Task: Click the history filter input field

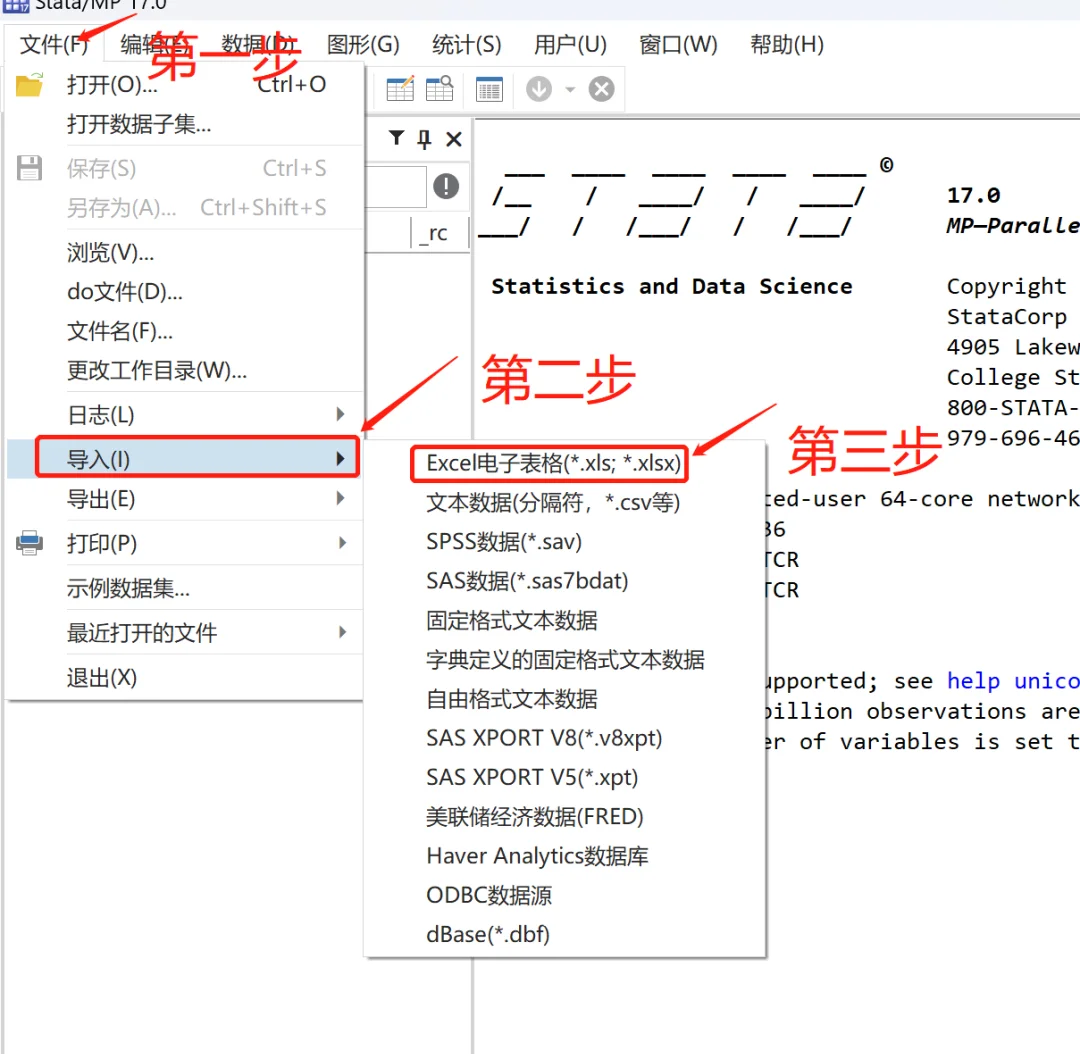Action: tap(395, 186)
